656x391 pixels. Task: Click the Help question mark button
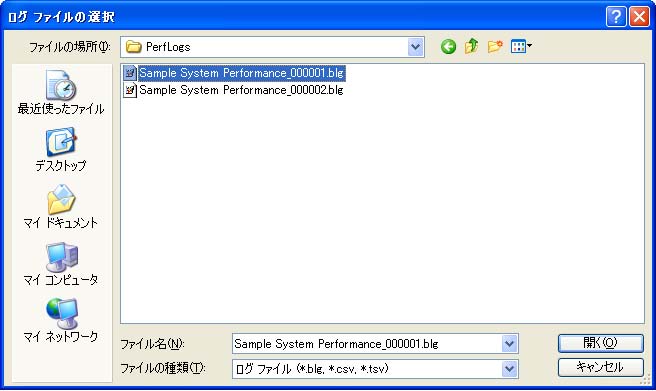point(616,17)
